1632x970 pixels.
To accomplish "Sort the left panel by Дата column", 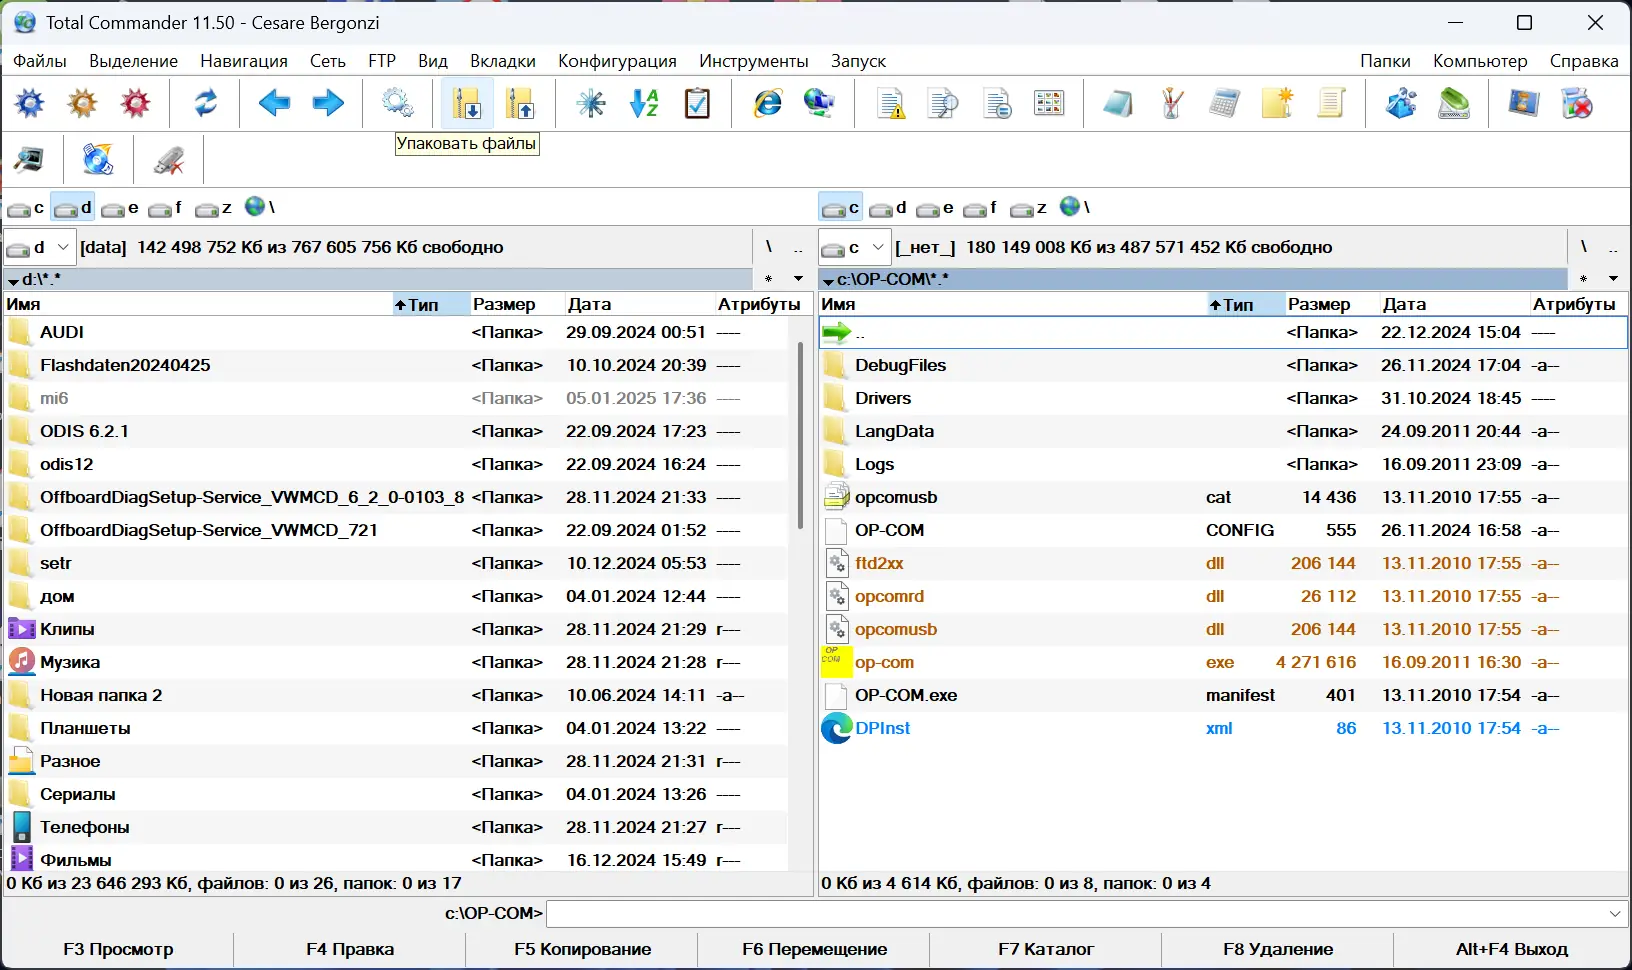I will (639, 304).
